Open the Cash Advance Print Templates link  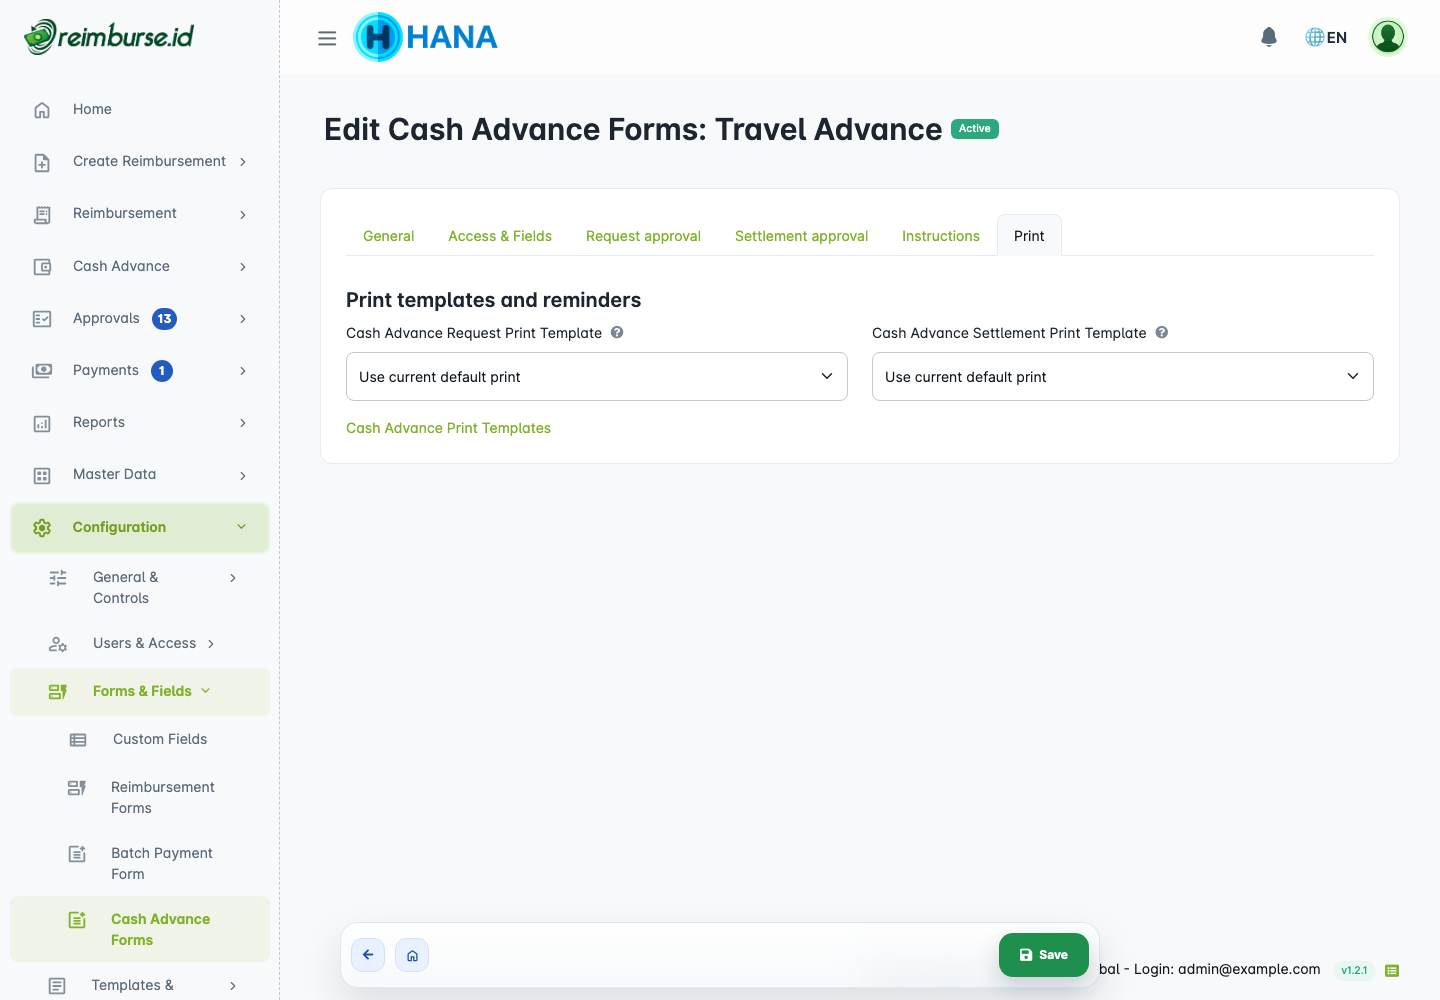(448, 428)
